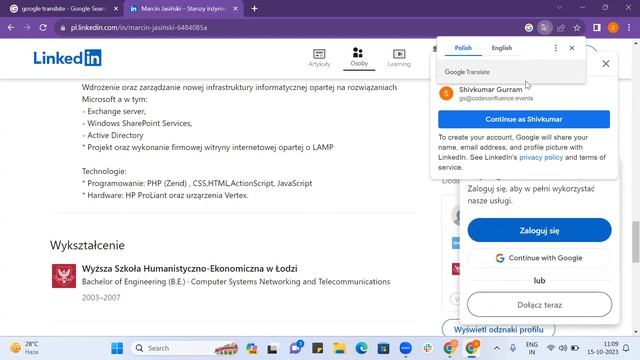640x360 pixels.
Task: Click the taskbar microphone icon
Action: tap(513, 348)
